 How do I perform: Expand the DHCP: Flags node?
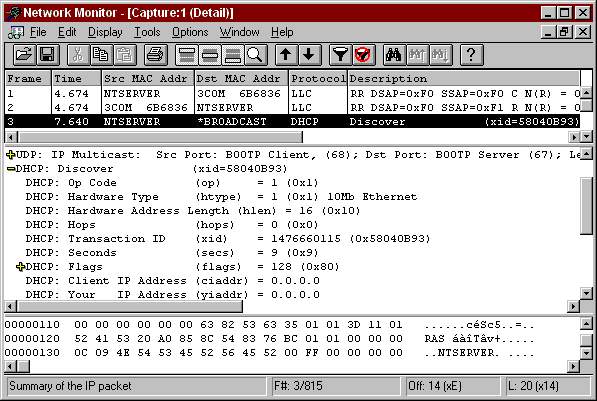coord(21,267)
